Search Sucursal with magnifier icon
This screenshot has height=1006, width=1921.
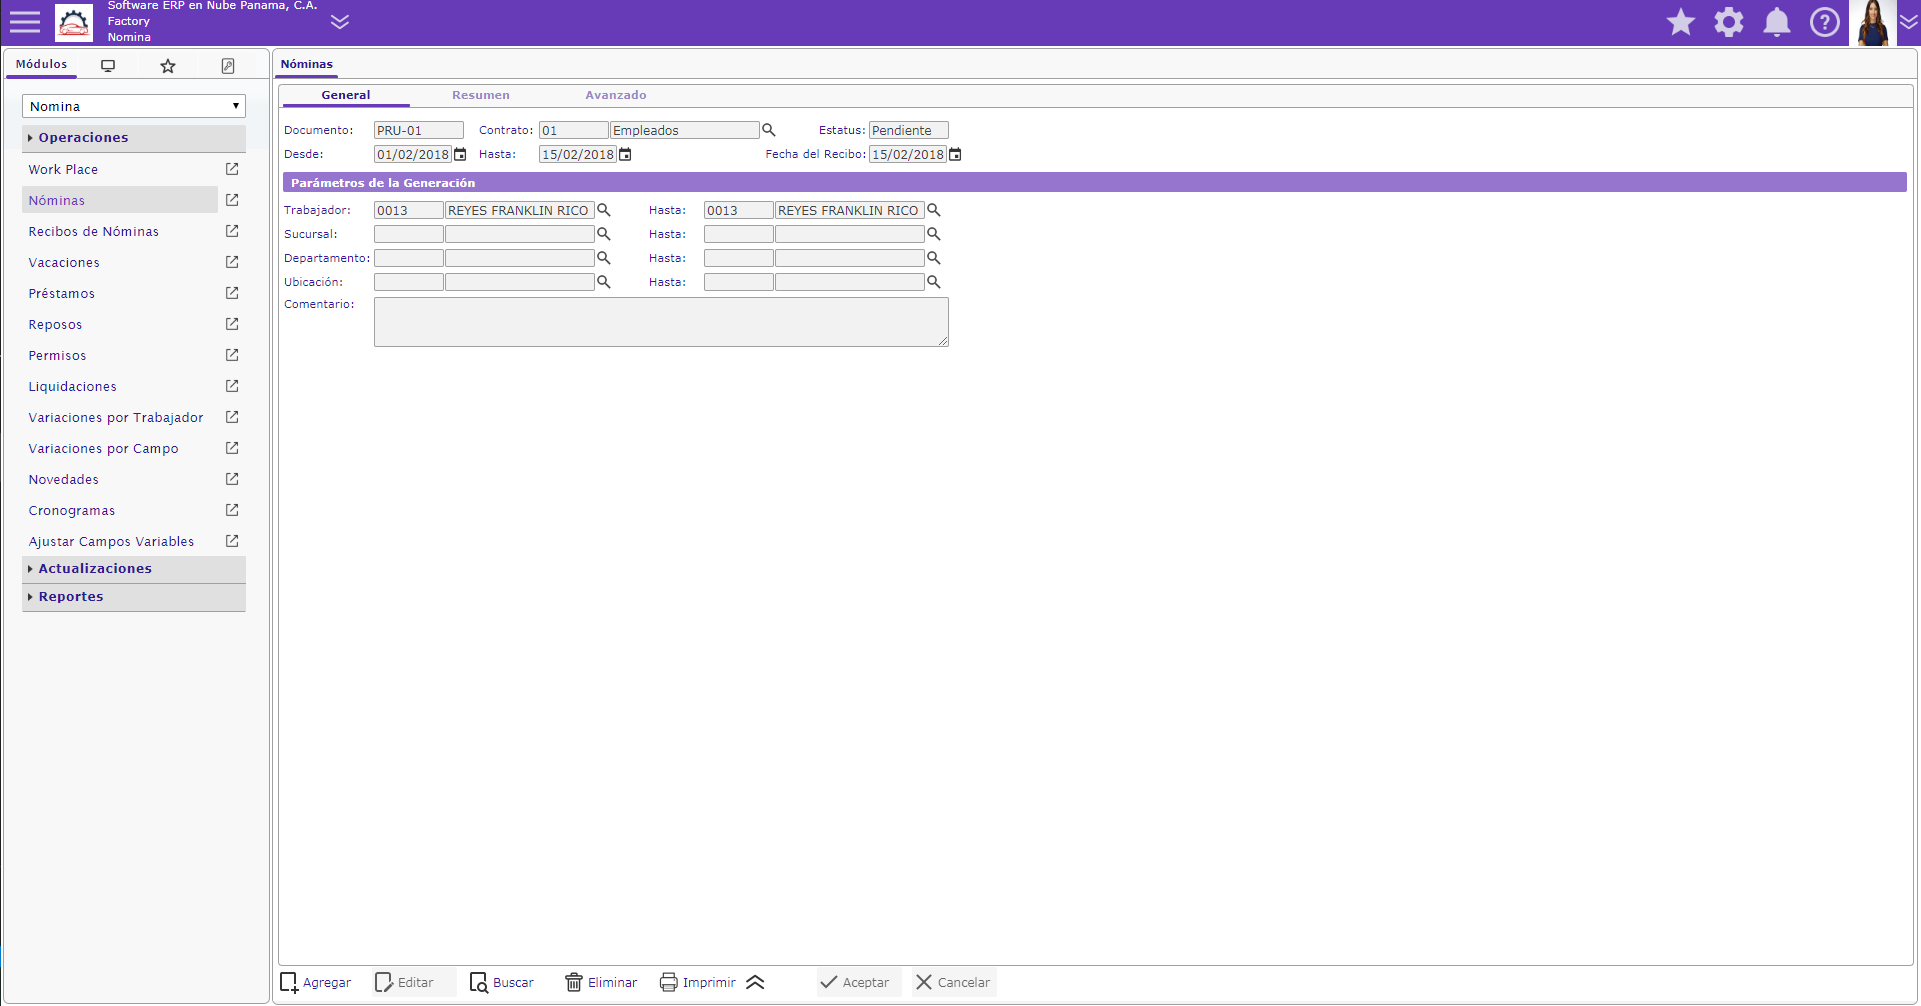tap(603, 234)
